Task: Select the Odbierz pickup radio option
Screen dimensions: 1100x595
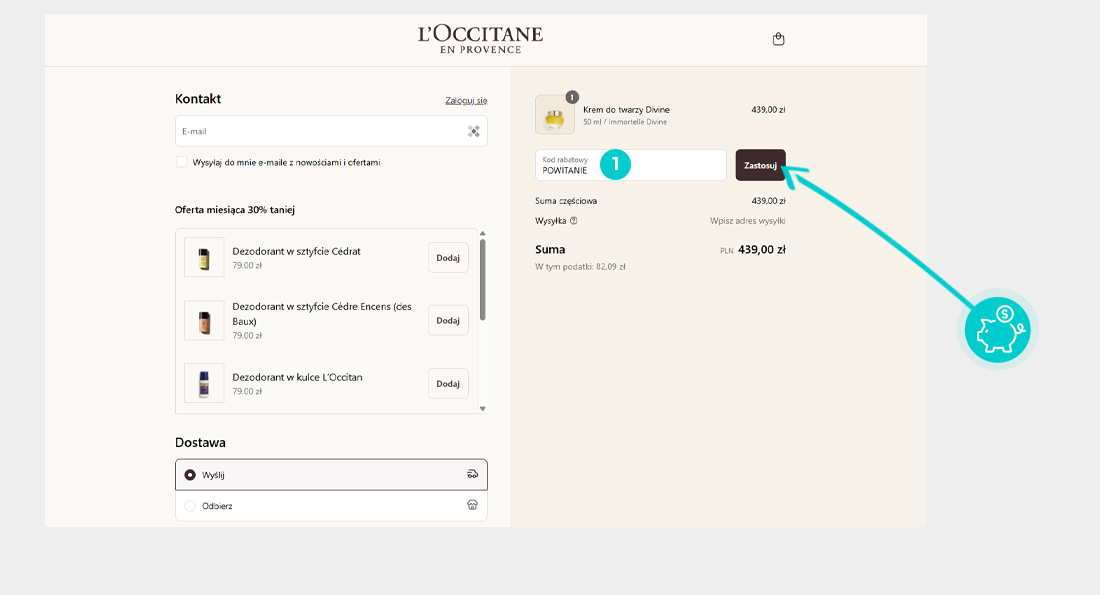Action: [x=190, y=506]
